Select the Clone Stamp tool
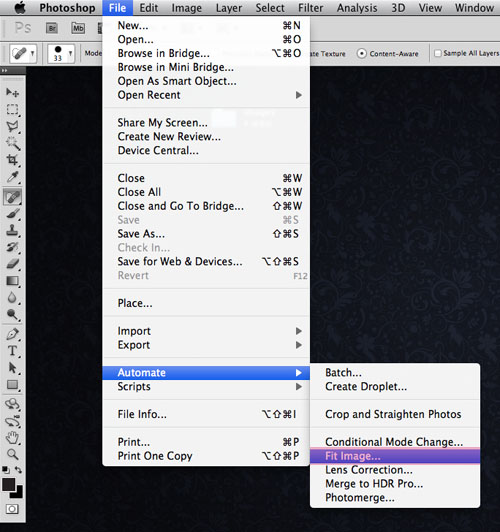The image size is (500, 532). (x=13, y=230)
